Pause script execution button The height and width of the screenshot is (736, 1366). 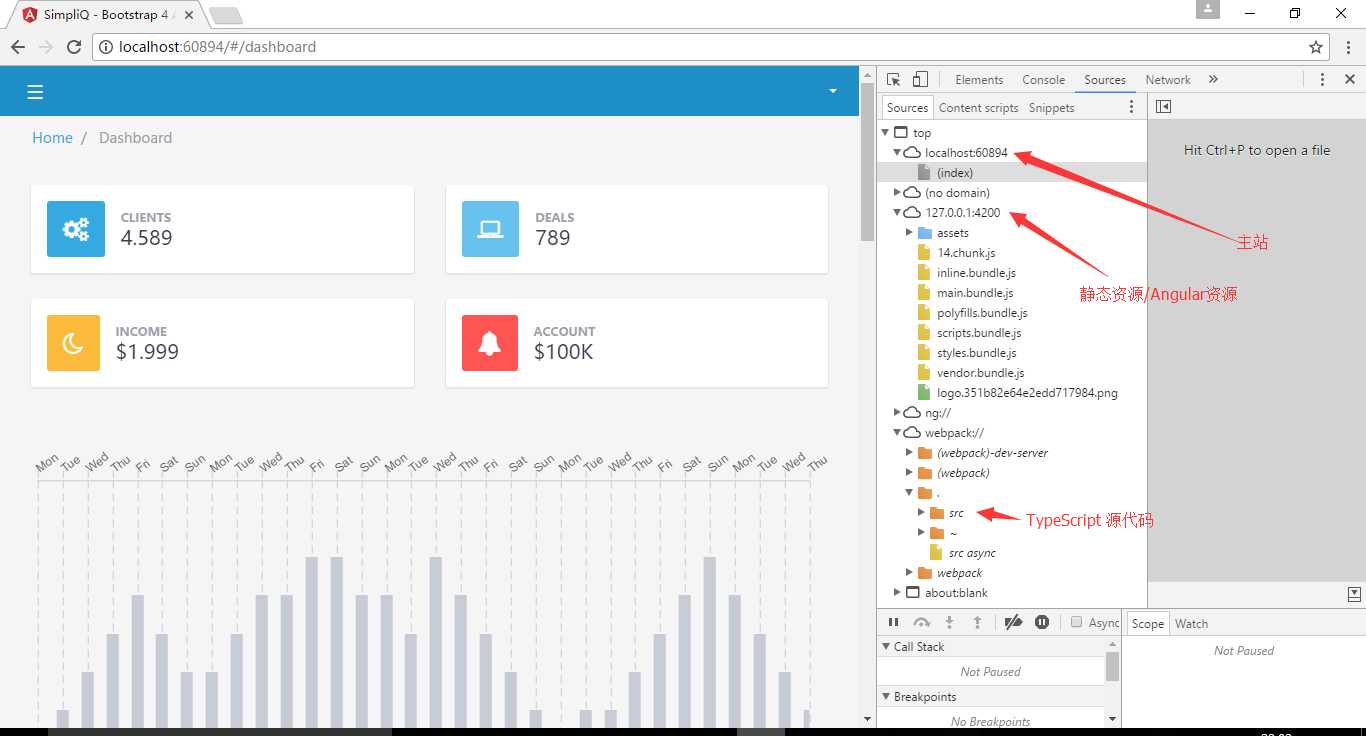pos(894,622)
